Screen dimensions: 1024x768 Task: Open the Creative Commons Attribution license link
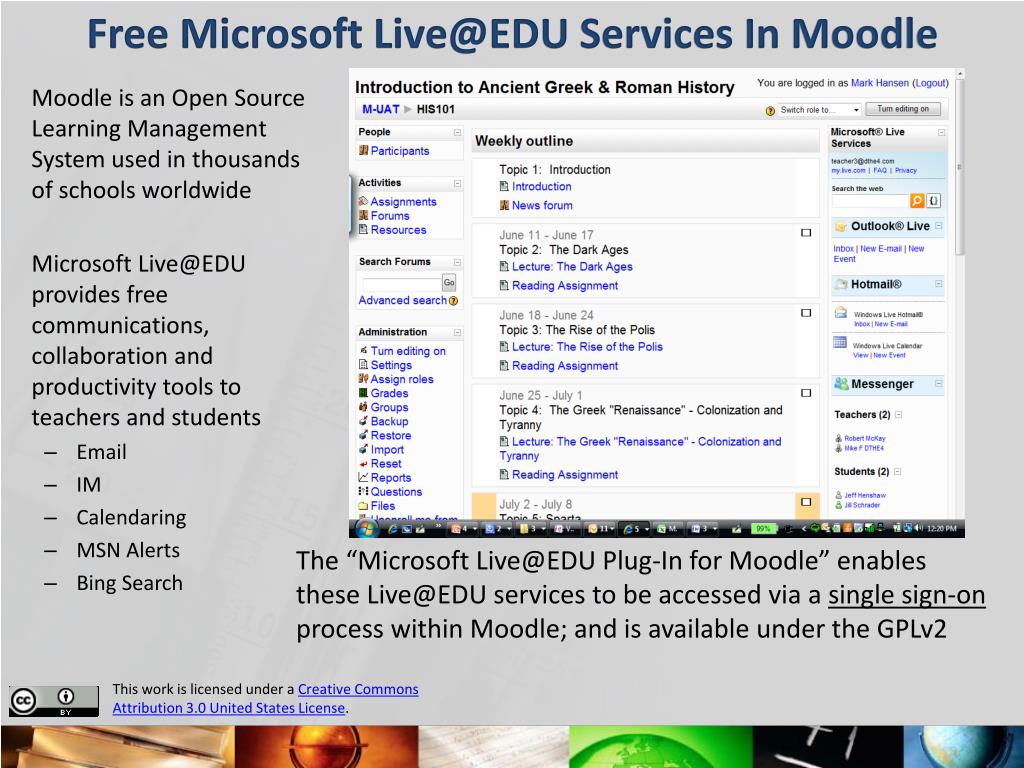[265, 699]
